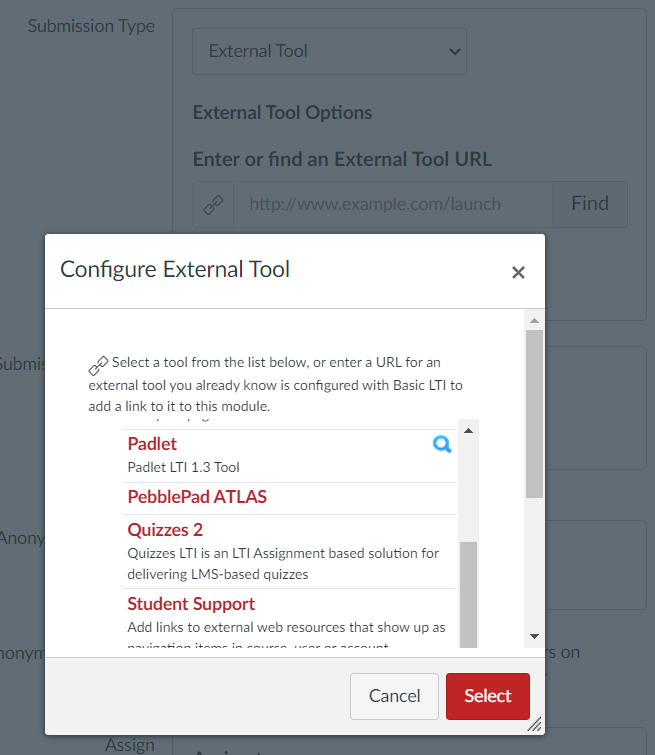Choose Padlet from the tool list
This screenshot has width=655, height=755.
152,444
